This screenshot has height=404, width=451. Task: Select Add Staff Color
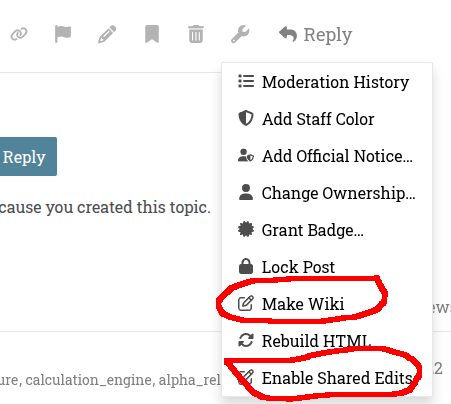[327, 119]
